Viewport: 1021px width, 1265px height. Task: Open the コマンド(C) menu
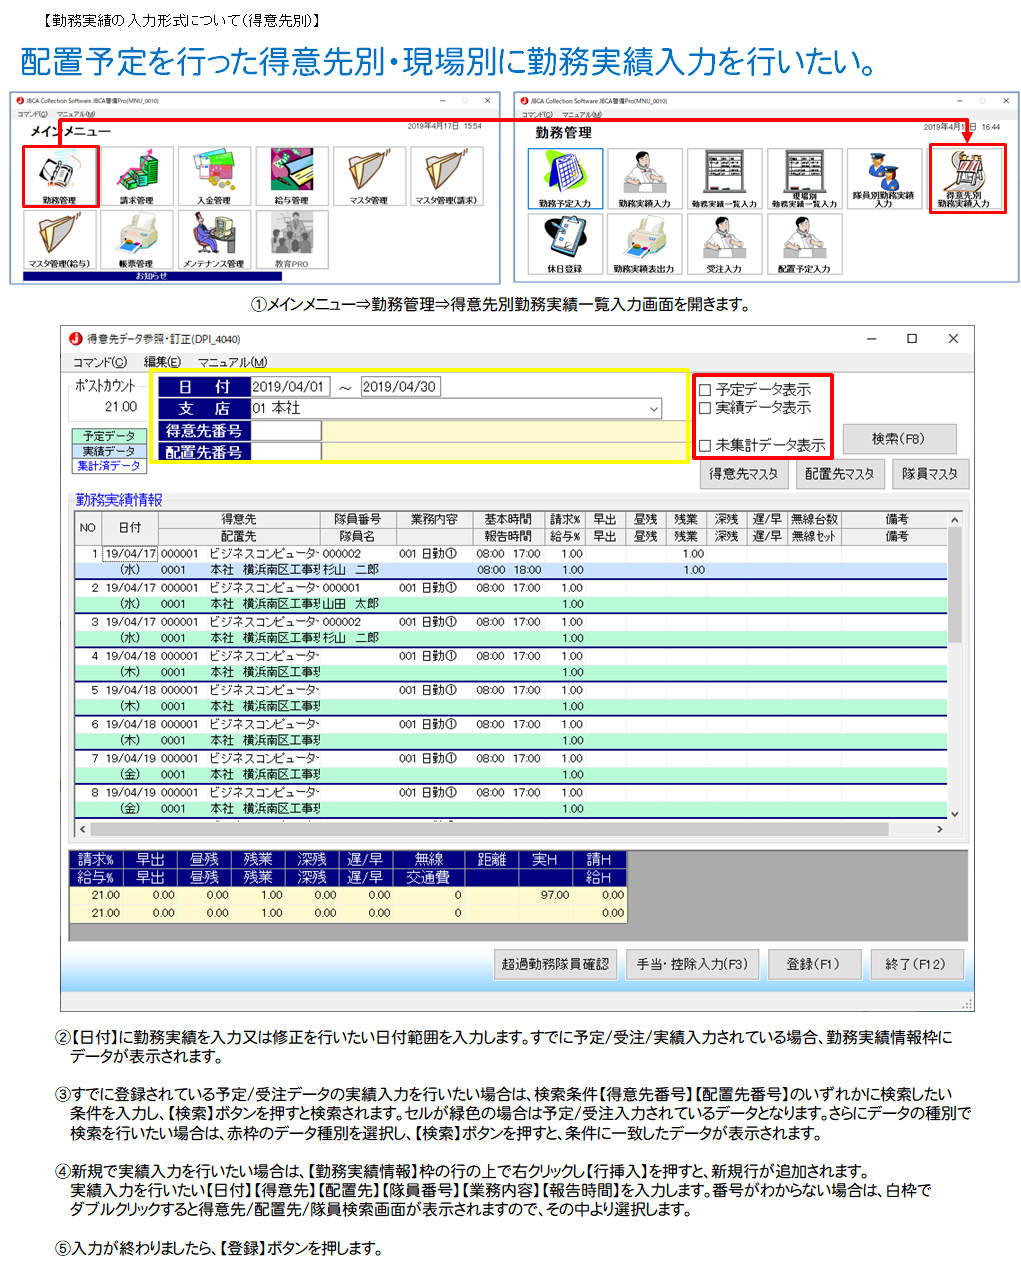coord(100,362)
